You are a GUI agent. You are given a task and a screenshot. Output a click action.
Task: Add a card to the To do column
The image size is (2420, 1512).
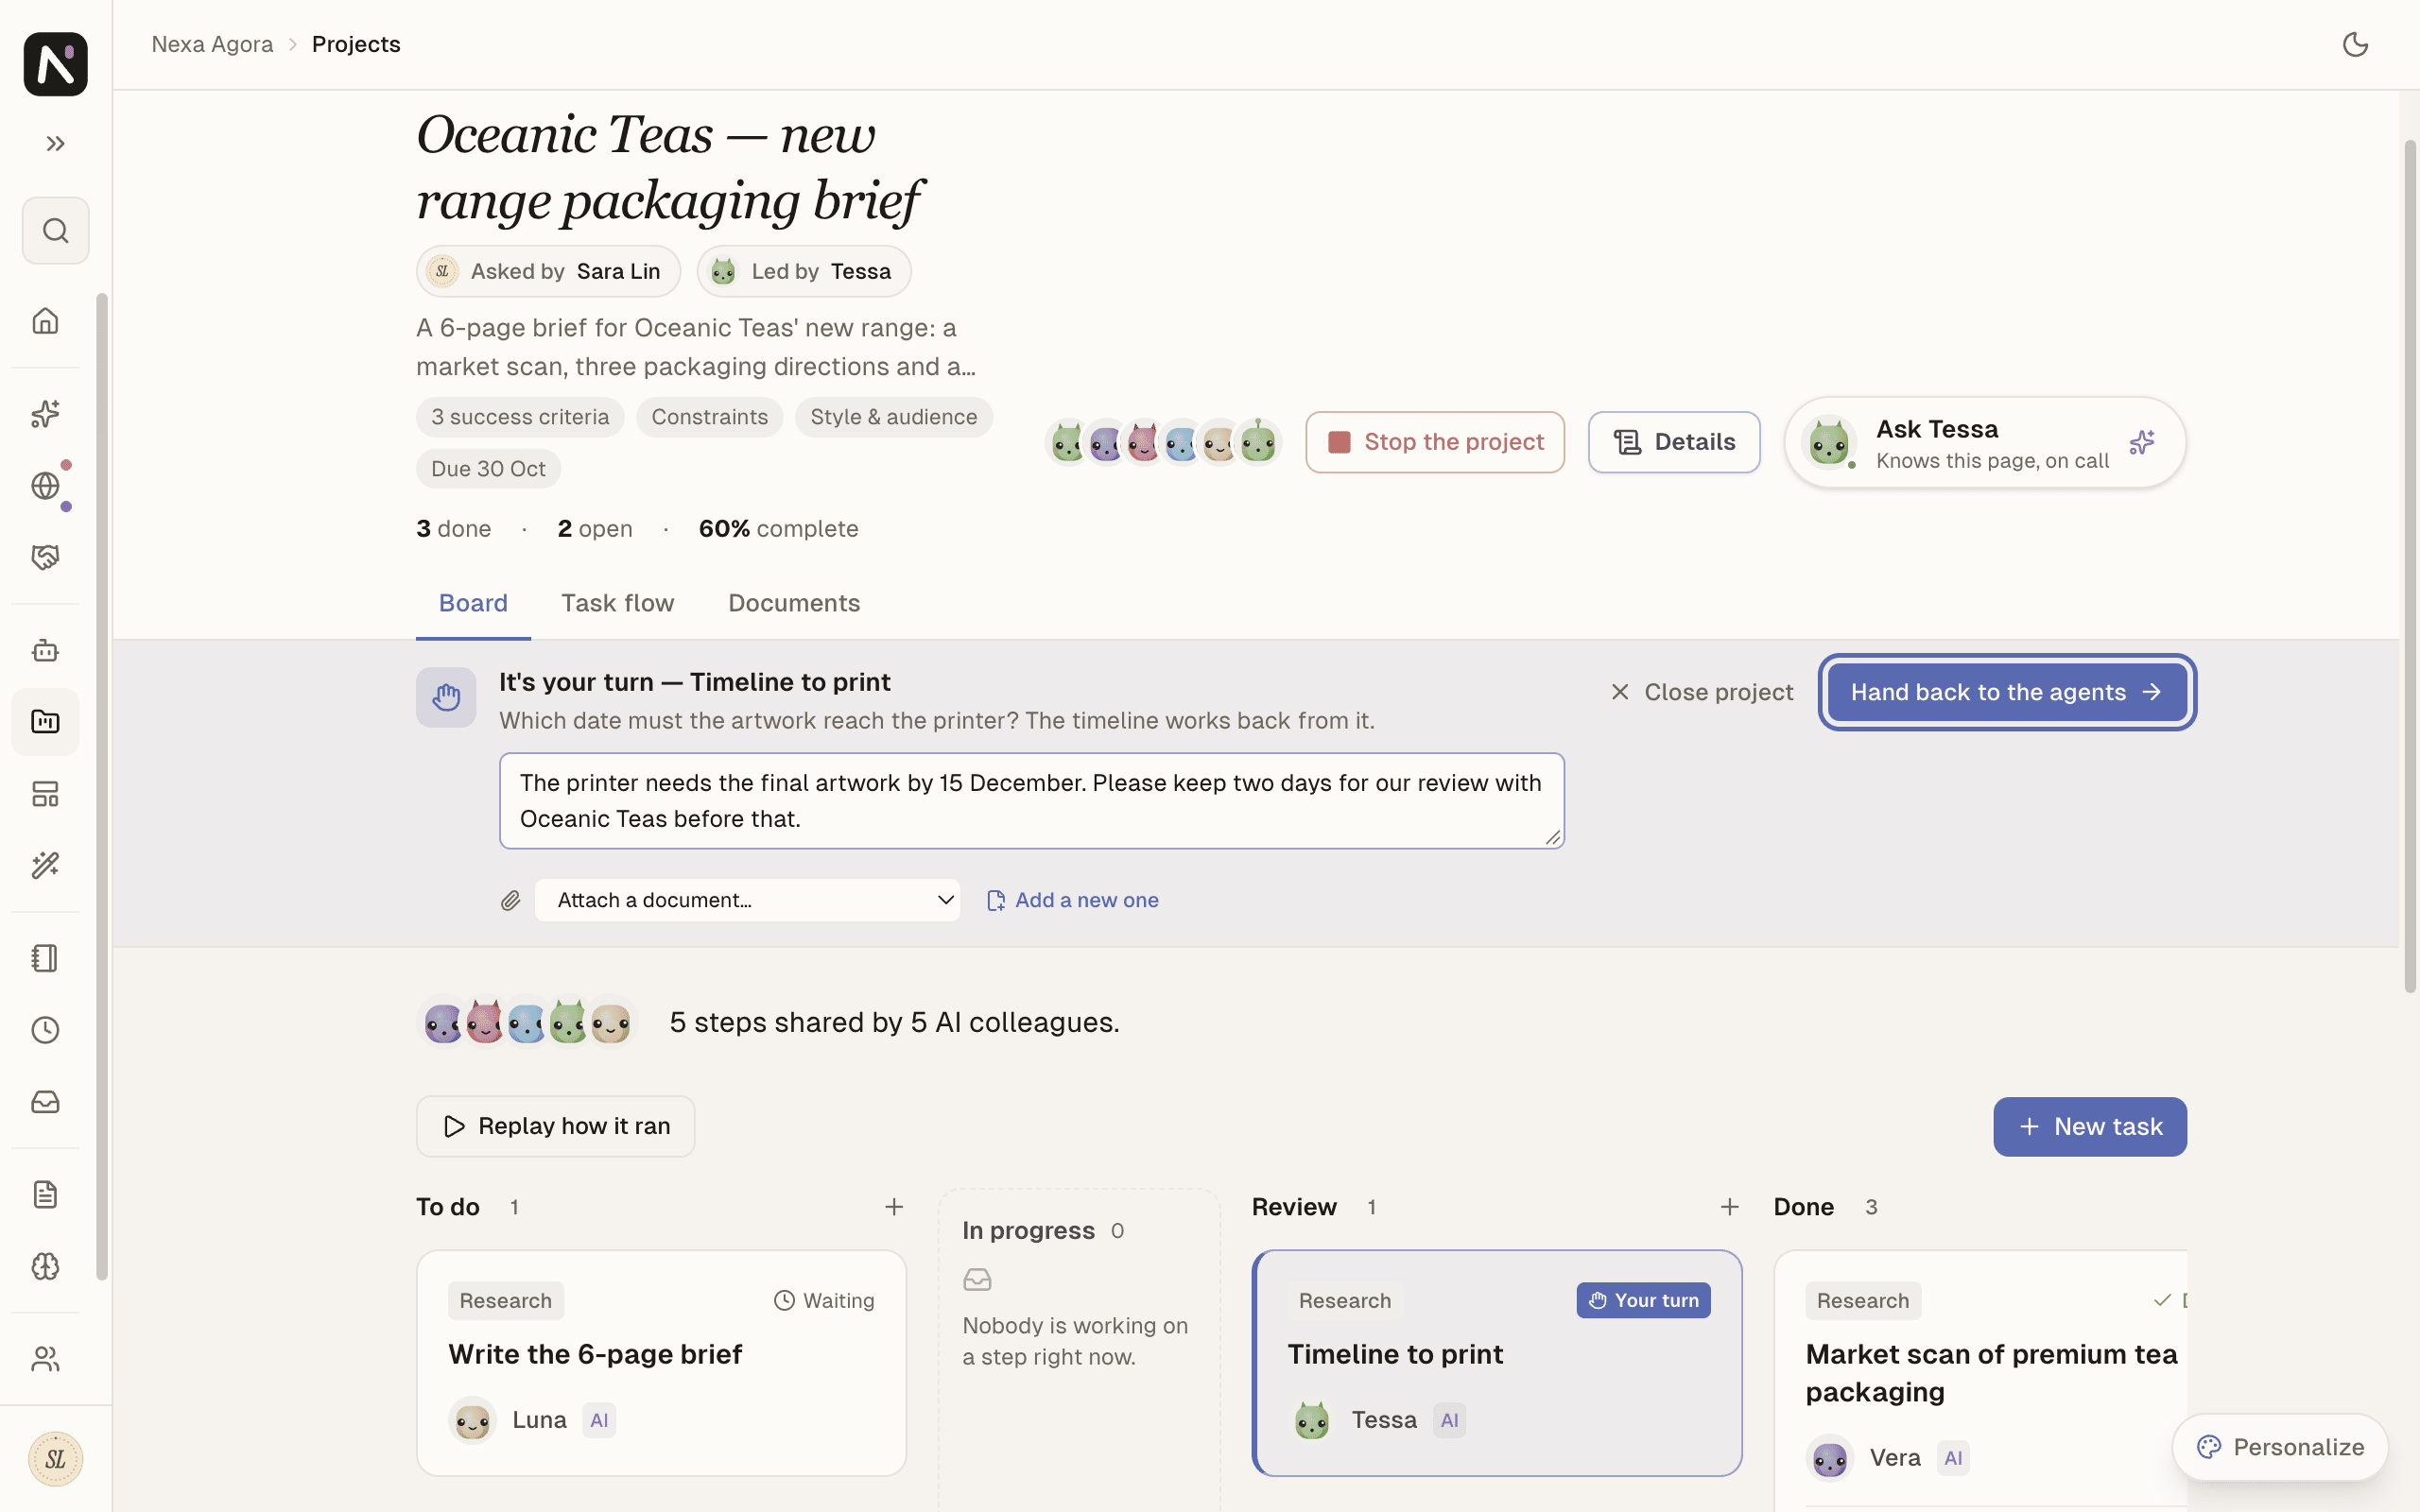pyautogui.click(x=894, y=1207)
